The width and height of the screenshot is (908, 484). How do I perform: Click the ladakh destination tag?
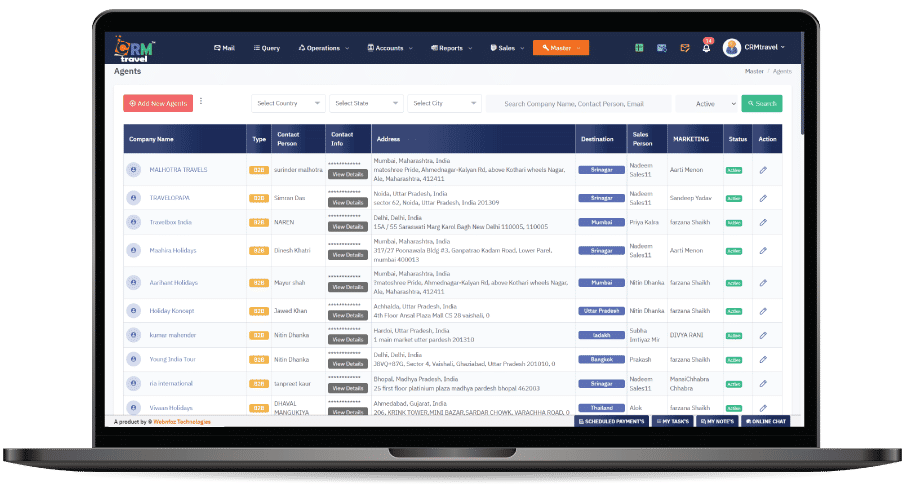tap(601, 335)
